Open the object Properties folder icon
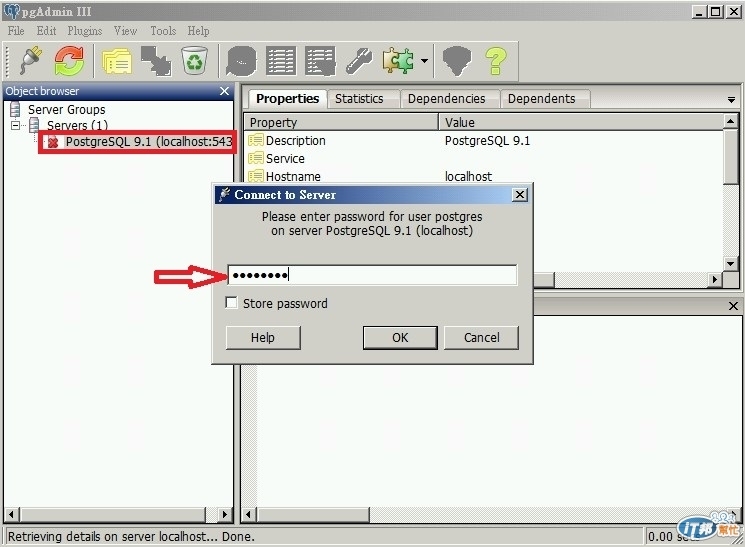This screenshot has height=547, width=745. (x=116, y=60)
